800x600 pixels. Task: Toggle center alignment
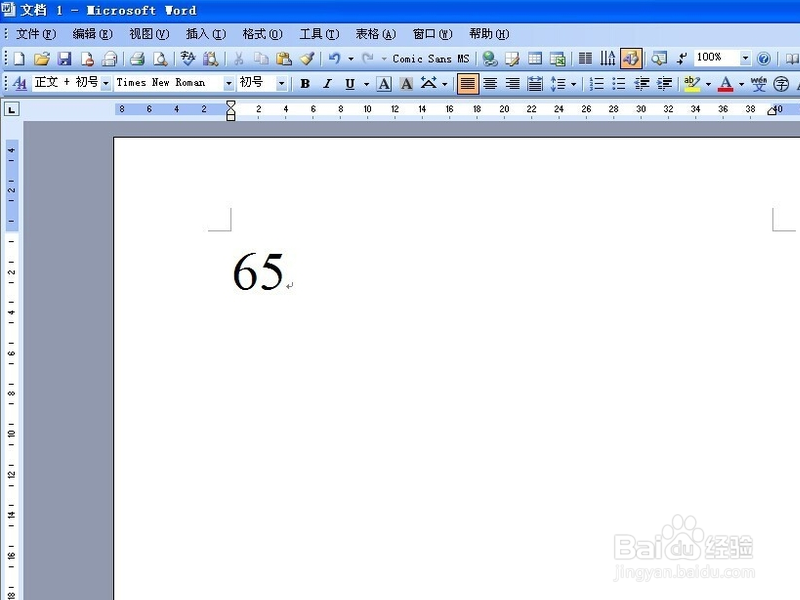490,84
